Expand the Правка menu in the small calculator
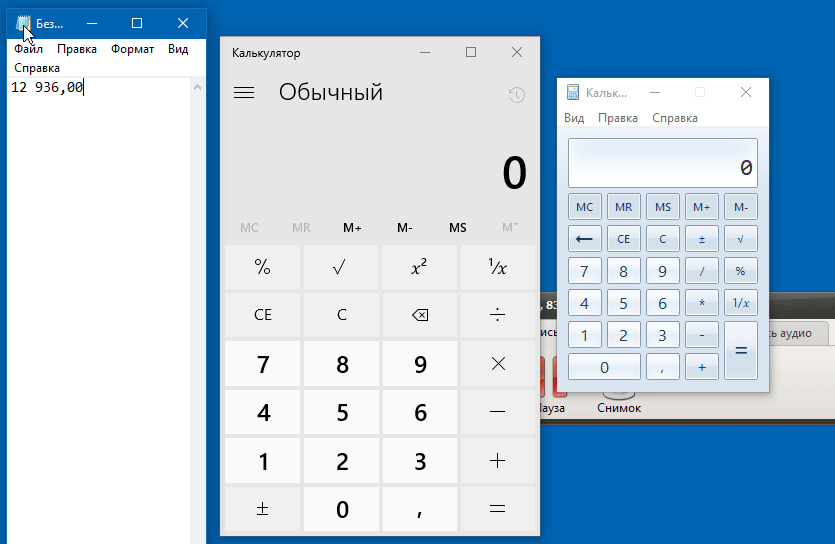The image size is (835, 544). [618, 118]
